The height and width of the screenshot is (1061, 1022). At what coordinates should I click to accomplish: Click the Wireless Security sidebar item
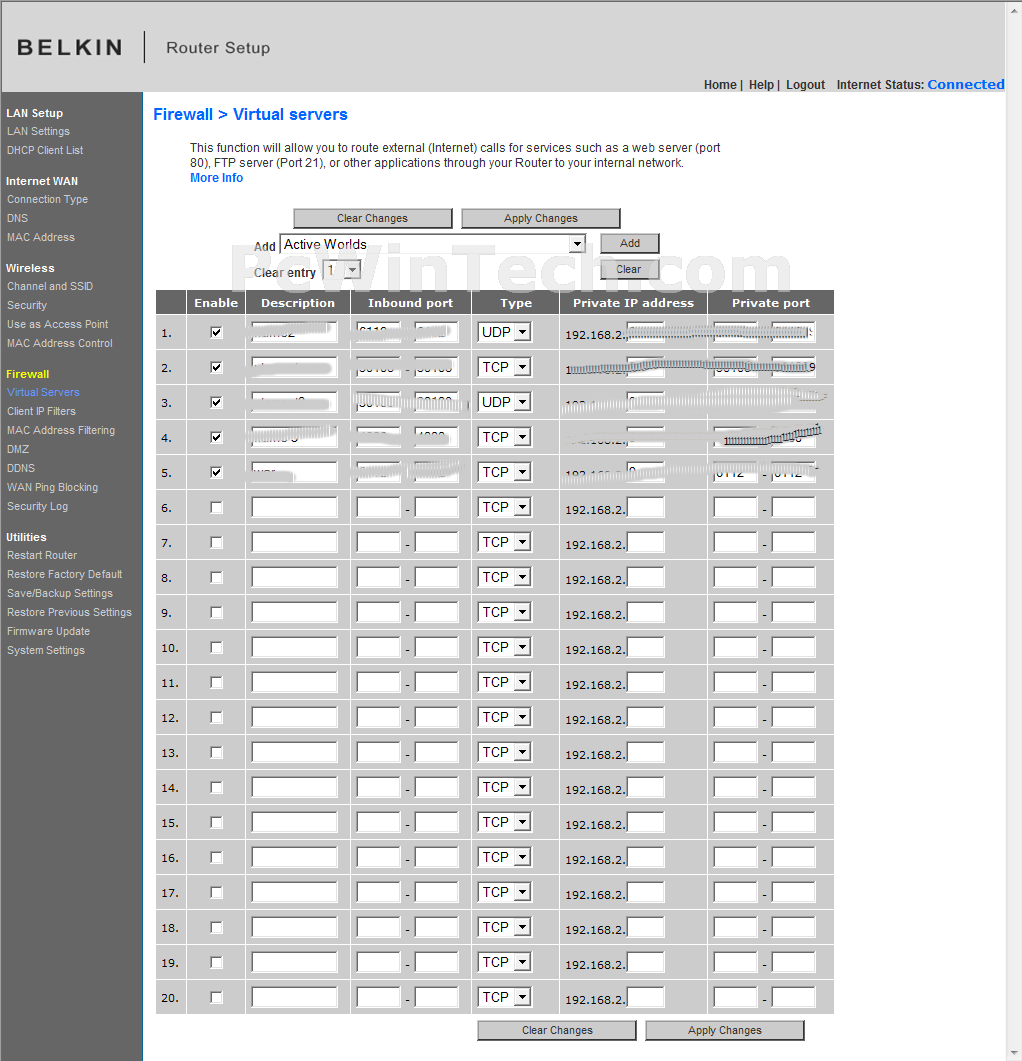coord(27,305)
